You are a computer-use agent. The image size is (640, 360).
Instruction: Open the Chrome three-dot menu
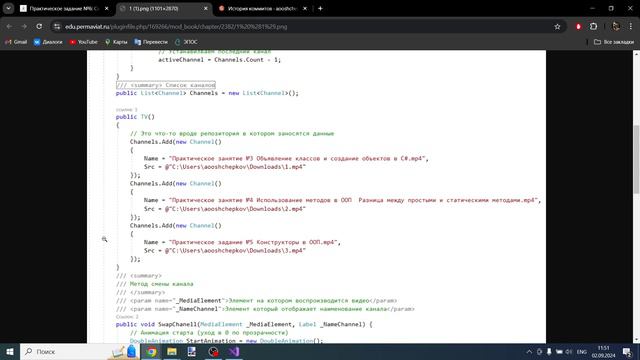(x=631, y=27)
